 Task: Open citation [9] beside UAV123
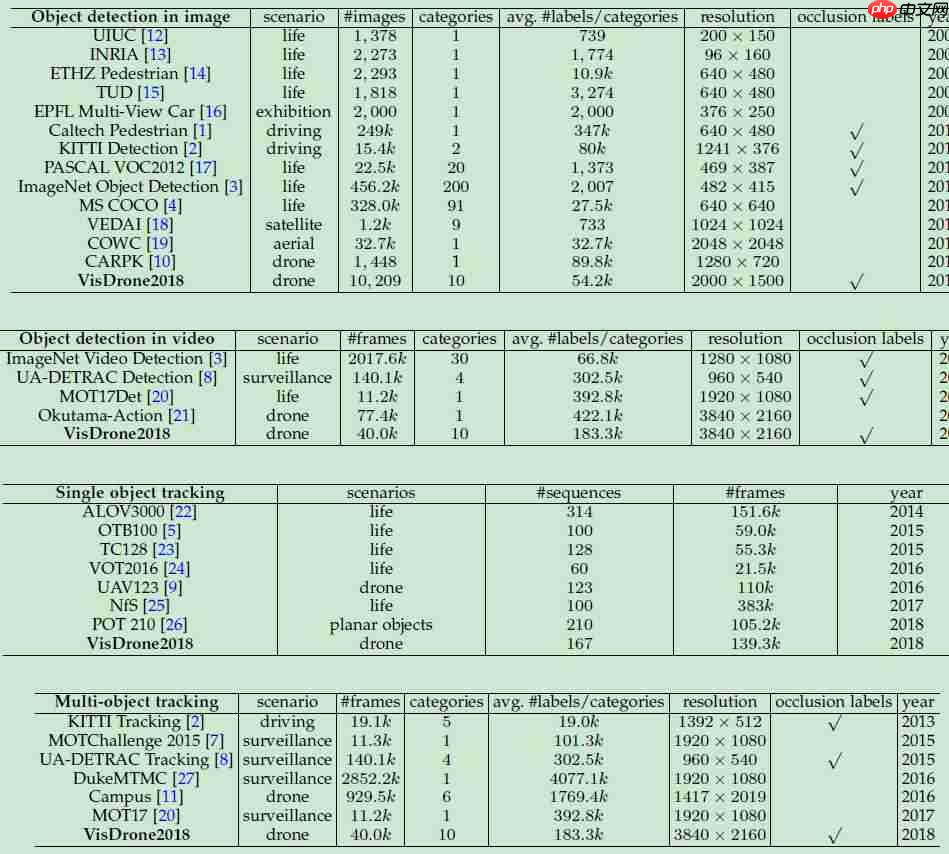[x=172, y=588]
